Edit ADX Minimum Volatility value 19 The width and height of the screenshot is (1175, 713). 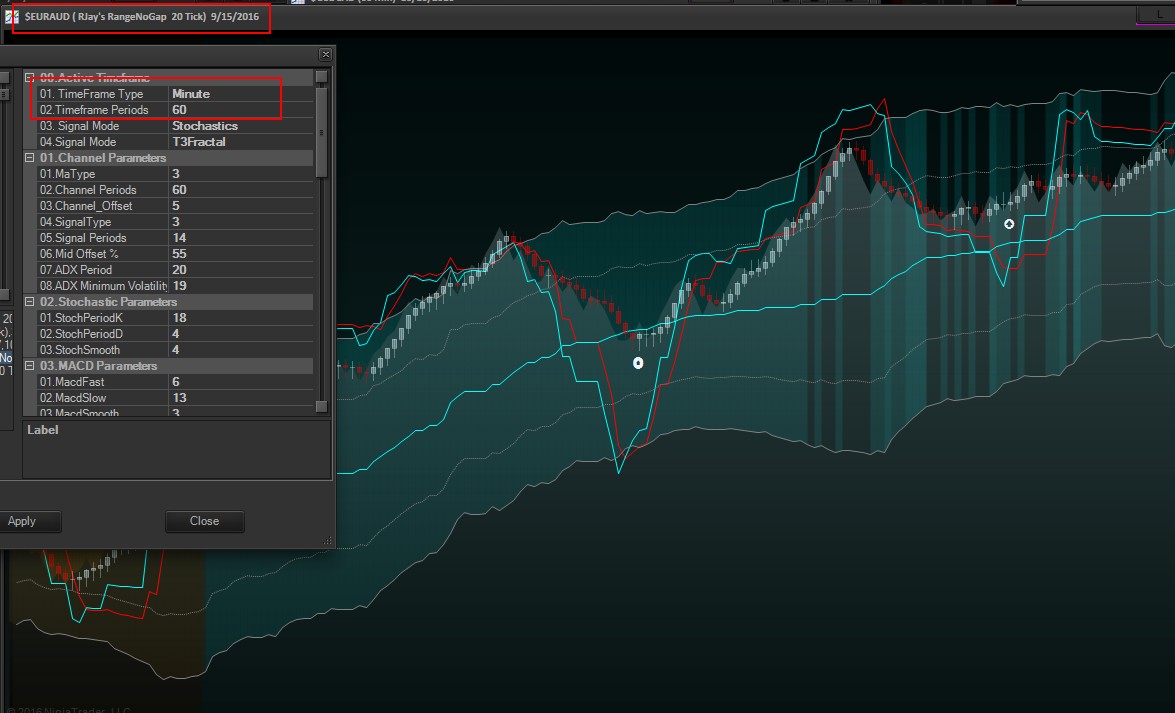[241, 286]
